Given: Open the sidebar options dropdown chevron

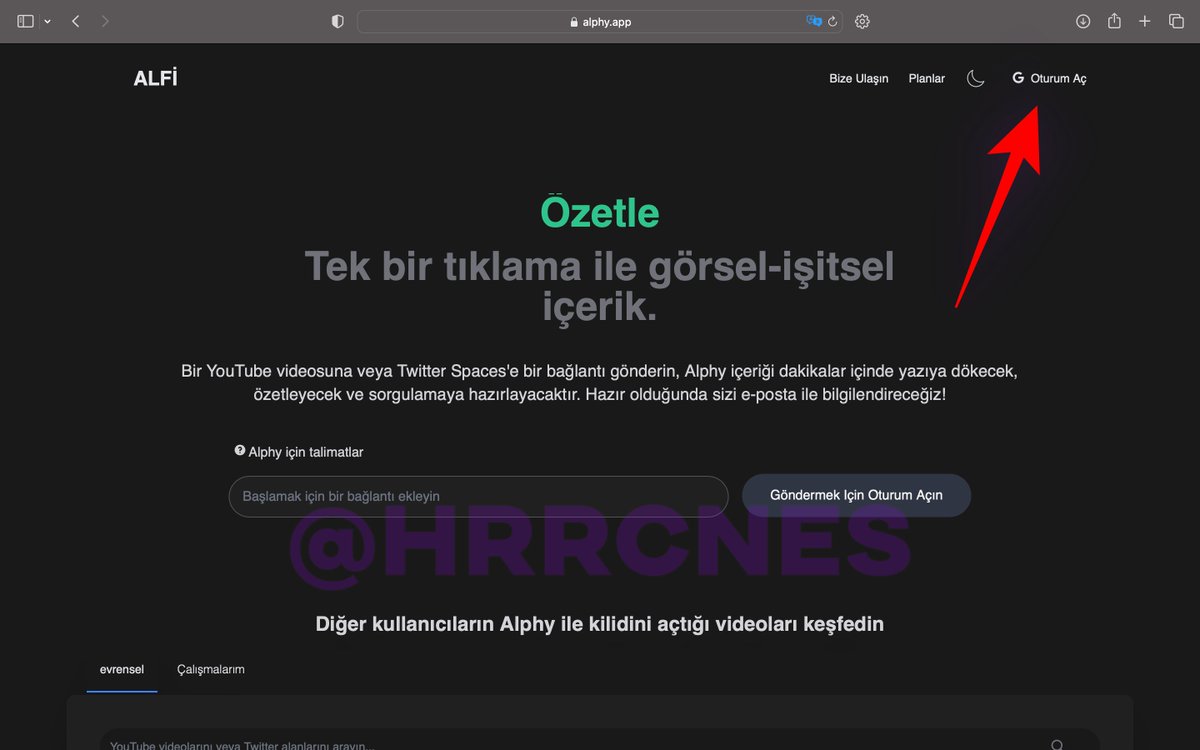Looking at the screenshot, I should tap(47, 21).
